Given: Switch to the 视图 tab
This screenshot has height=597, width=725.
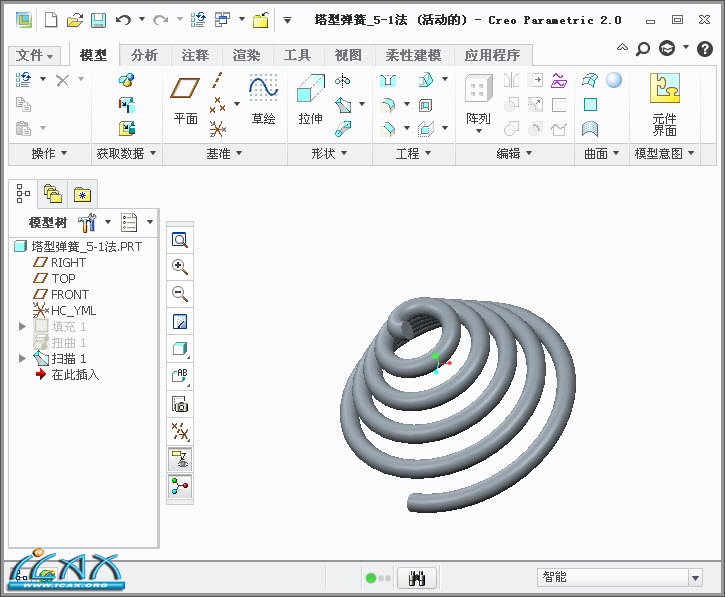Looking at the screenshot, I should coord(348,55).
